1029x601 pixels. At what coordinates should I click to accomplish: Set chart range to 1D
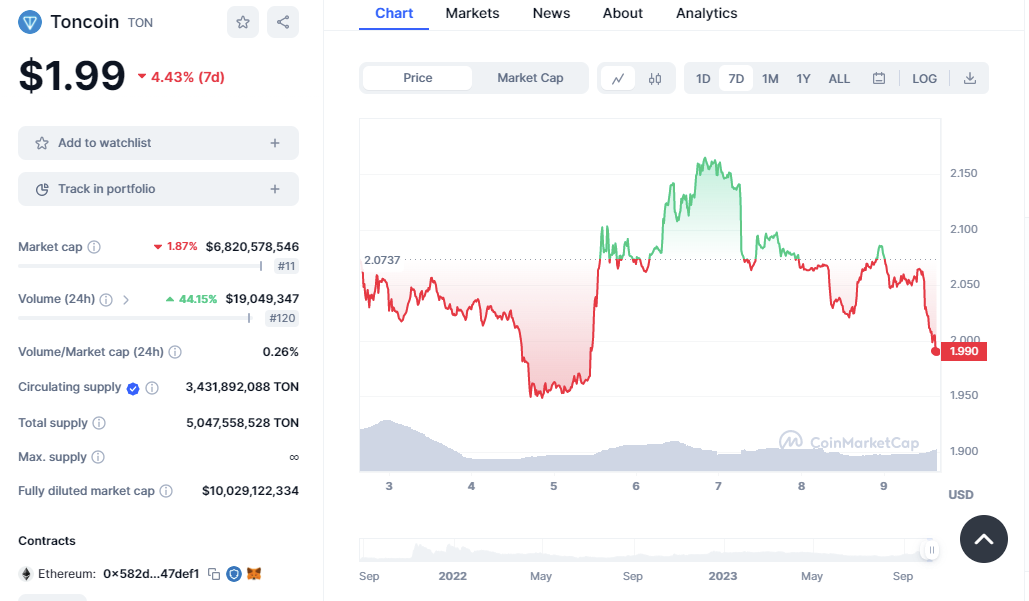pos(703,79)
